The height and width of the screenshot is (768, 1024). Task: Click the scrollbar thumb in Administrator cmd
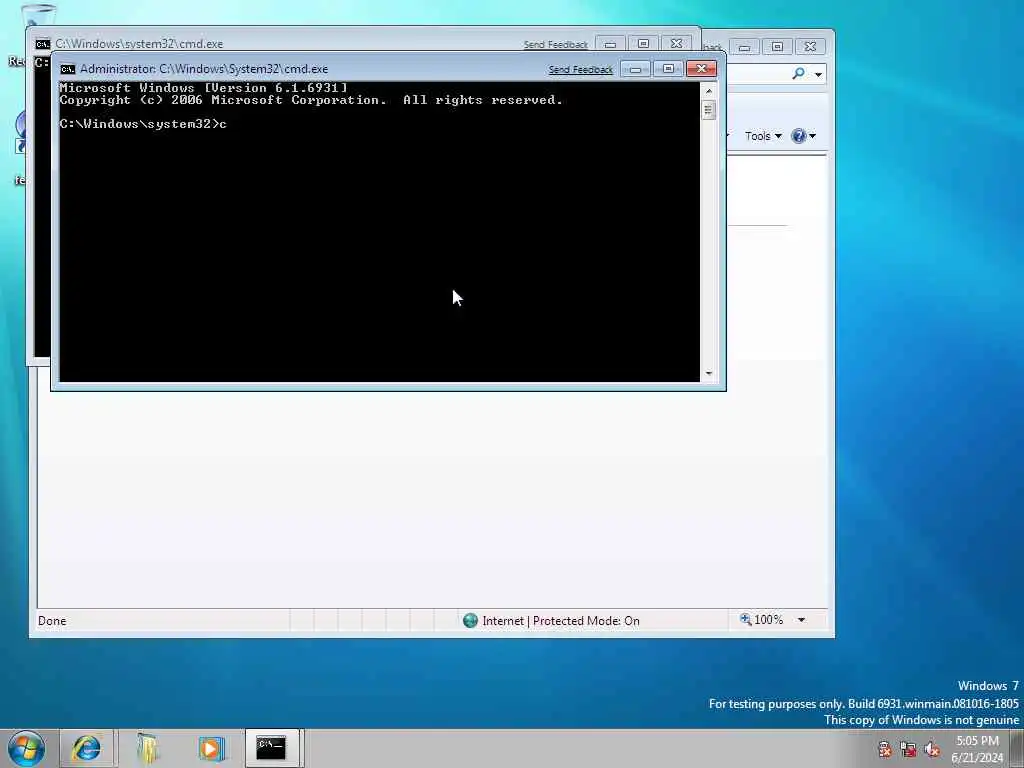click(709, 110)
